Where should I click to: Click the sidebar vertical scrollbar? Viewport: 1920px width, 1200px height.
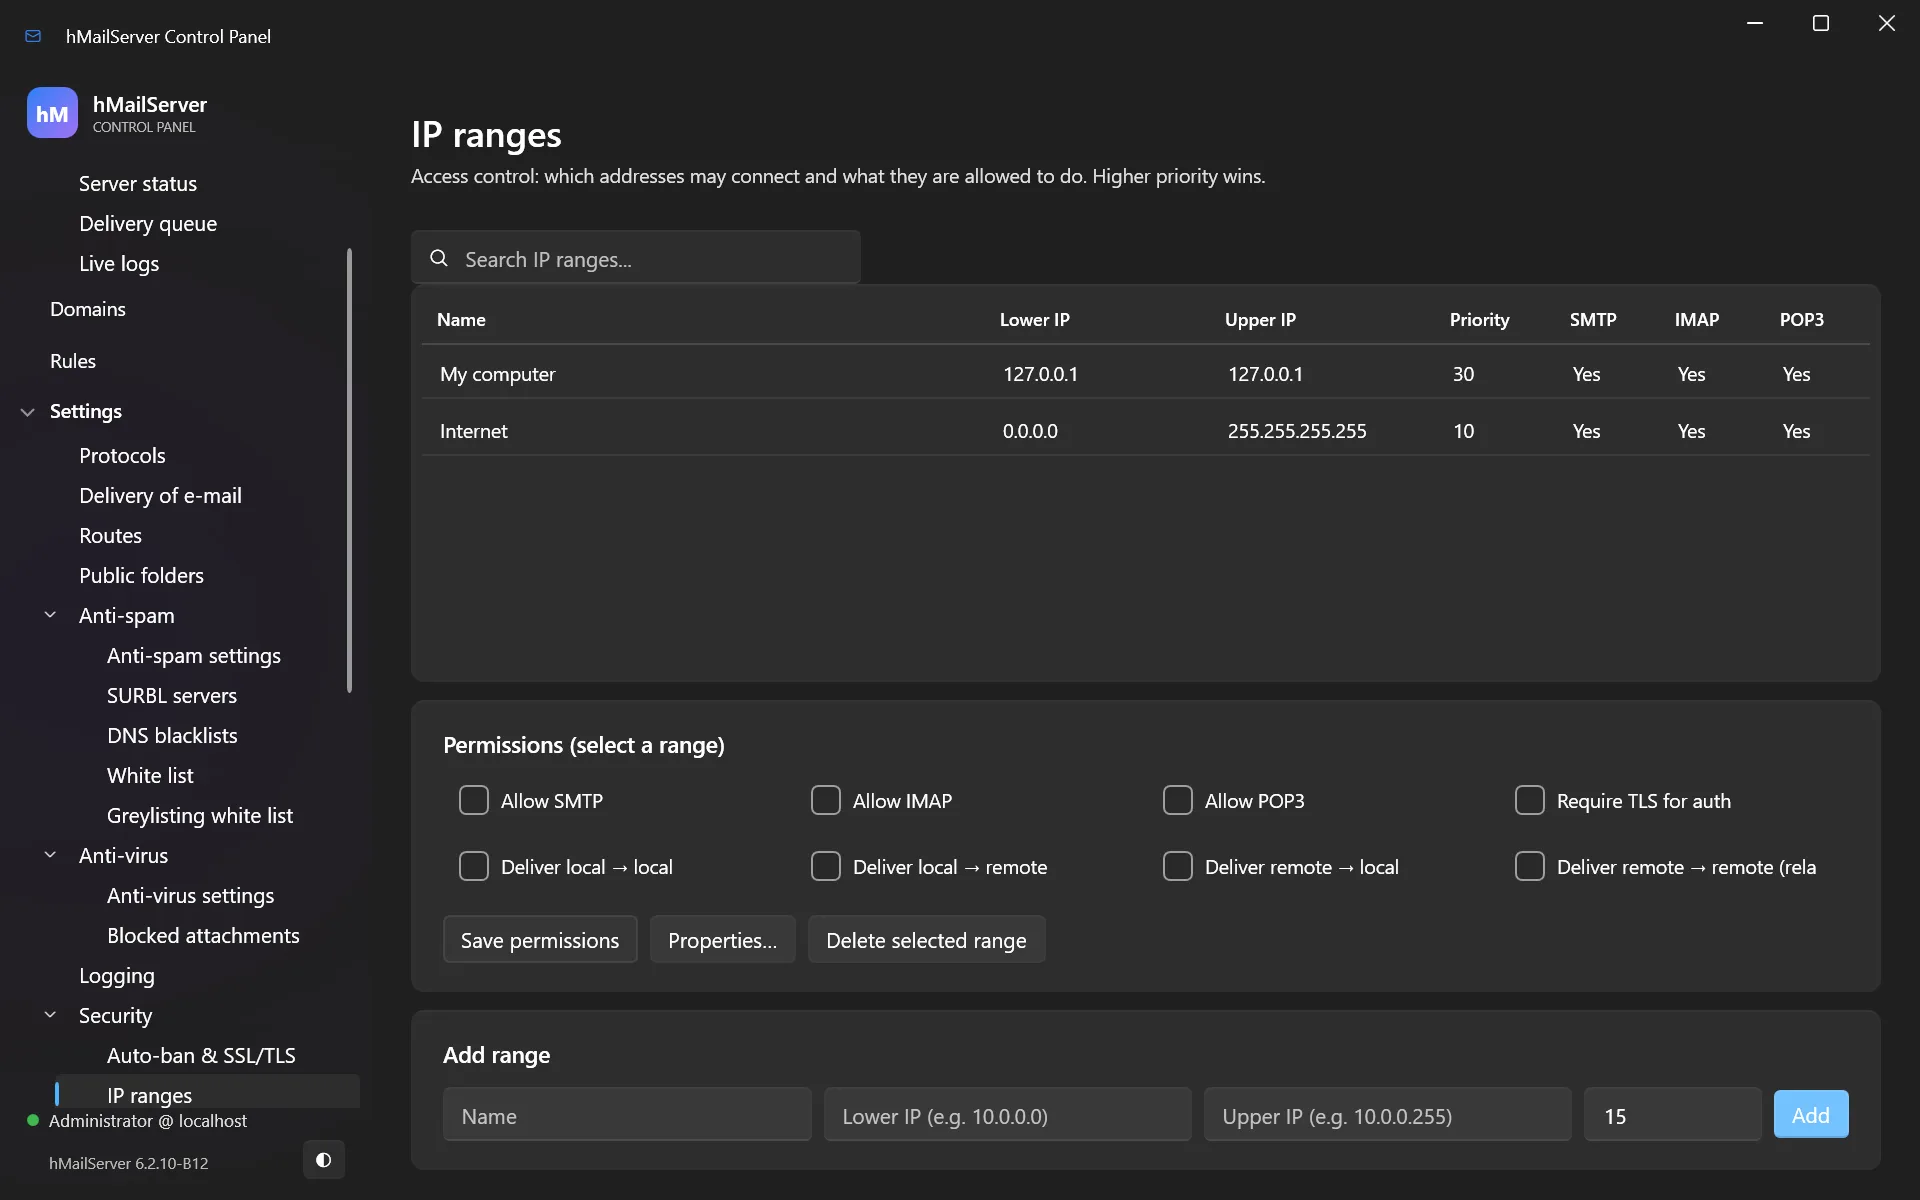point(349,470)
